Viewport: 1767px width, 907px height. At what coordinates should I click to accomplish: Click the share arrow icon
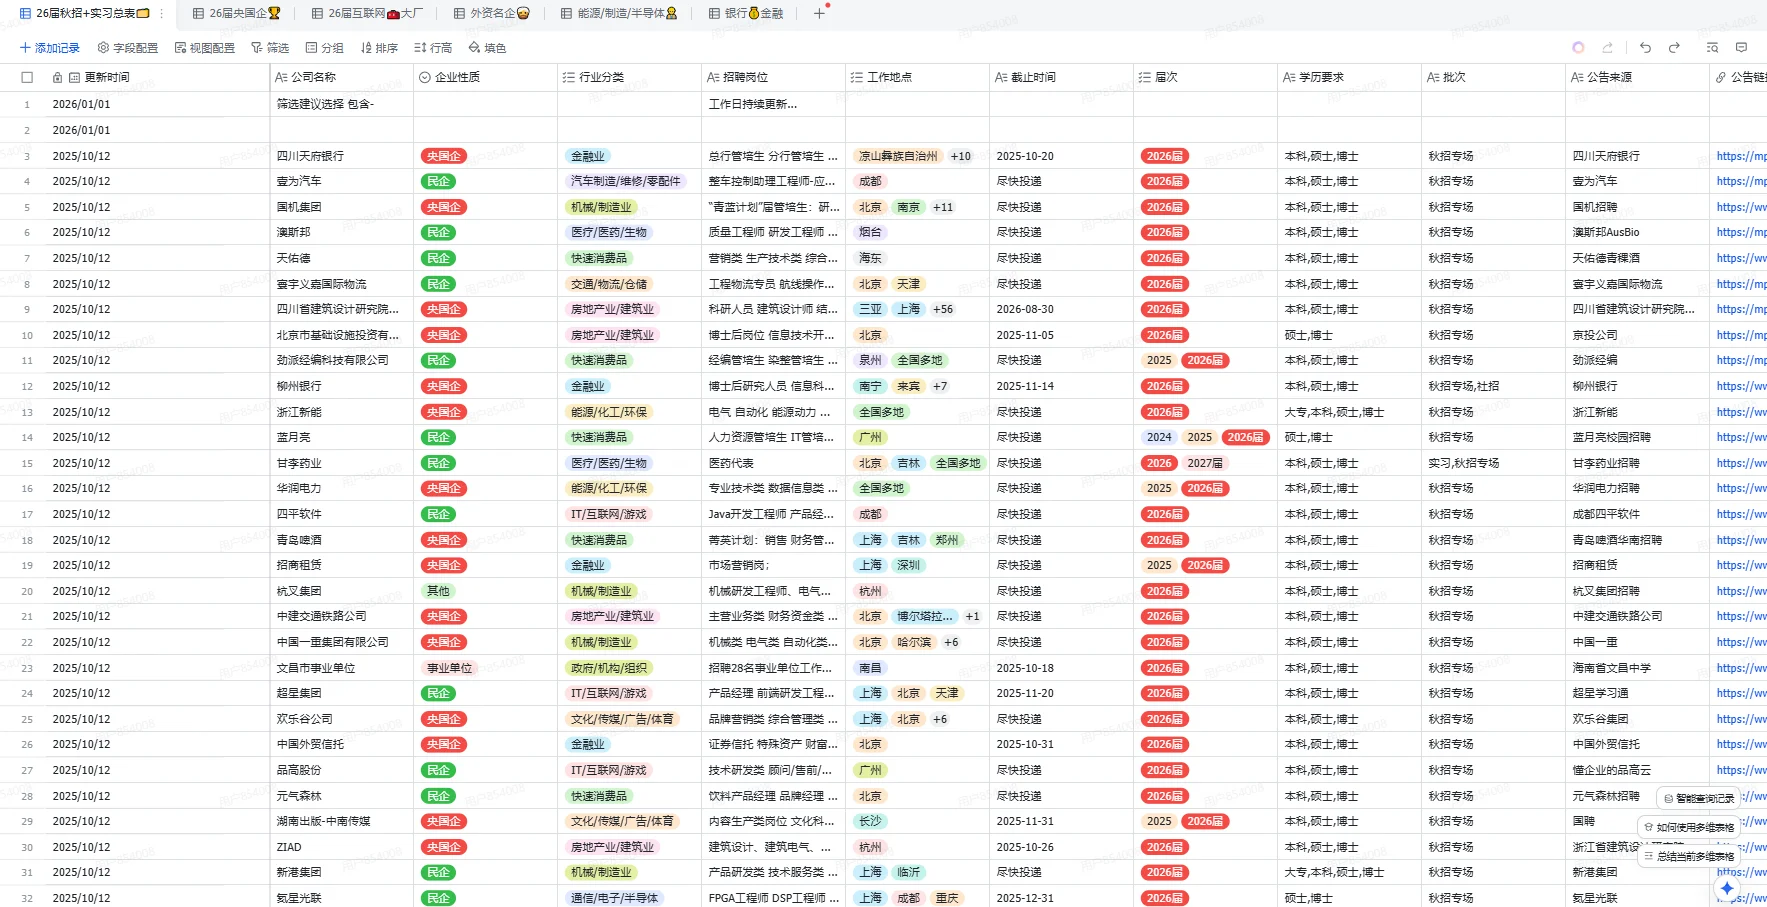coord(1607,47)
